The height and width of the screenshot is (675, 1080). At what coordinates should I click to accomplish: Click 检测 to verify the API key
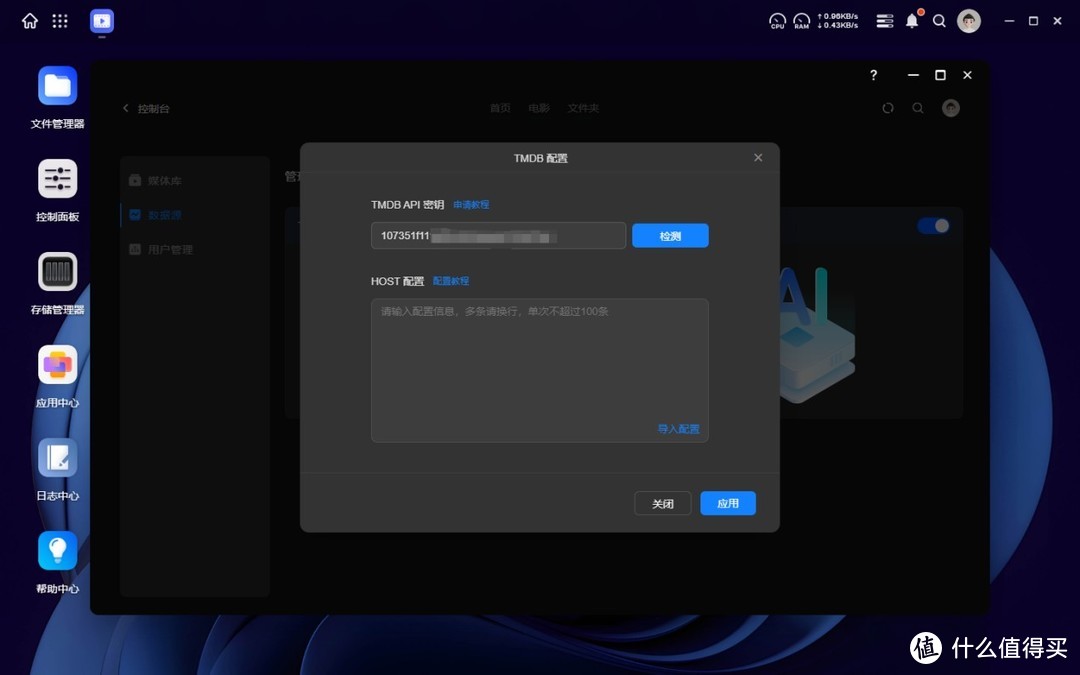pos(670,236)
